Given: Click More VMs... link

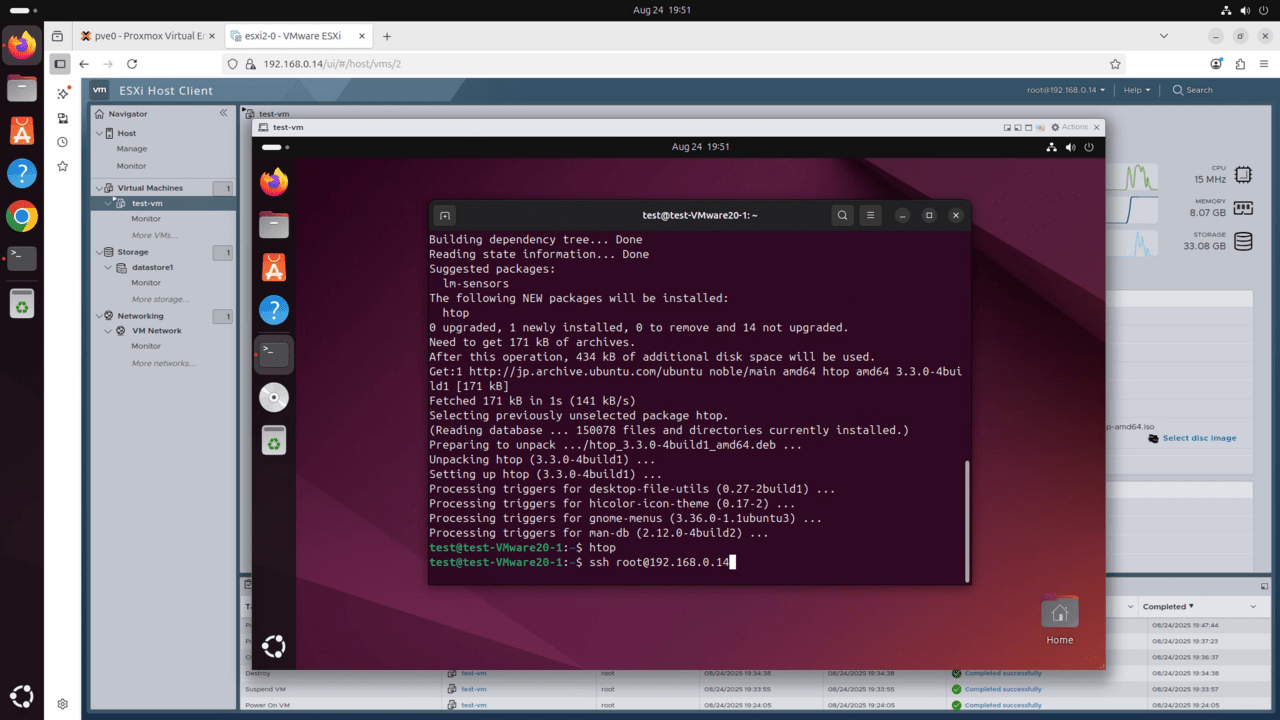Looking at the screenshot, I should (155, 235).
